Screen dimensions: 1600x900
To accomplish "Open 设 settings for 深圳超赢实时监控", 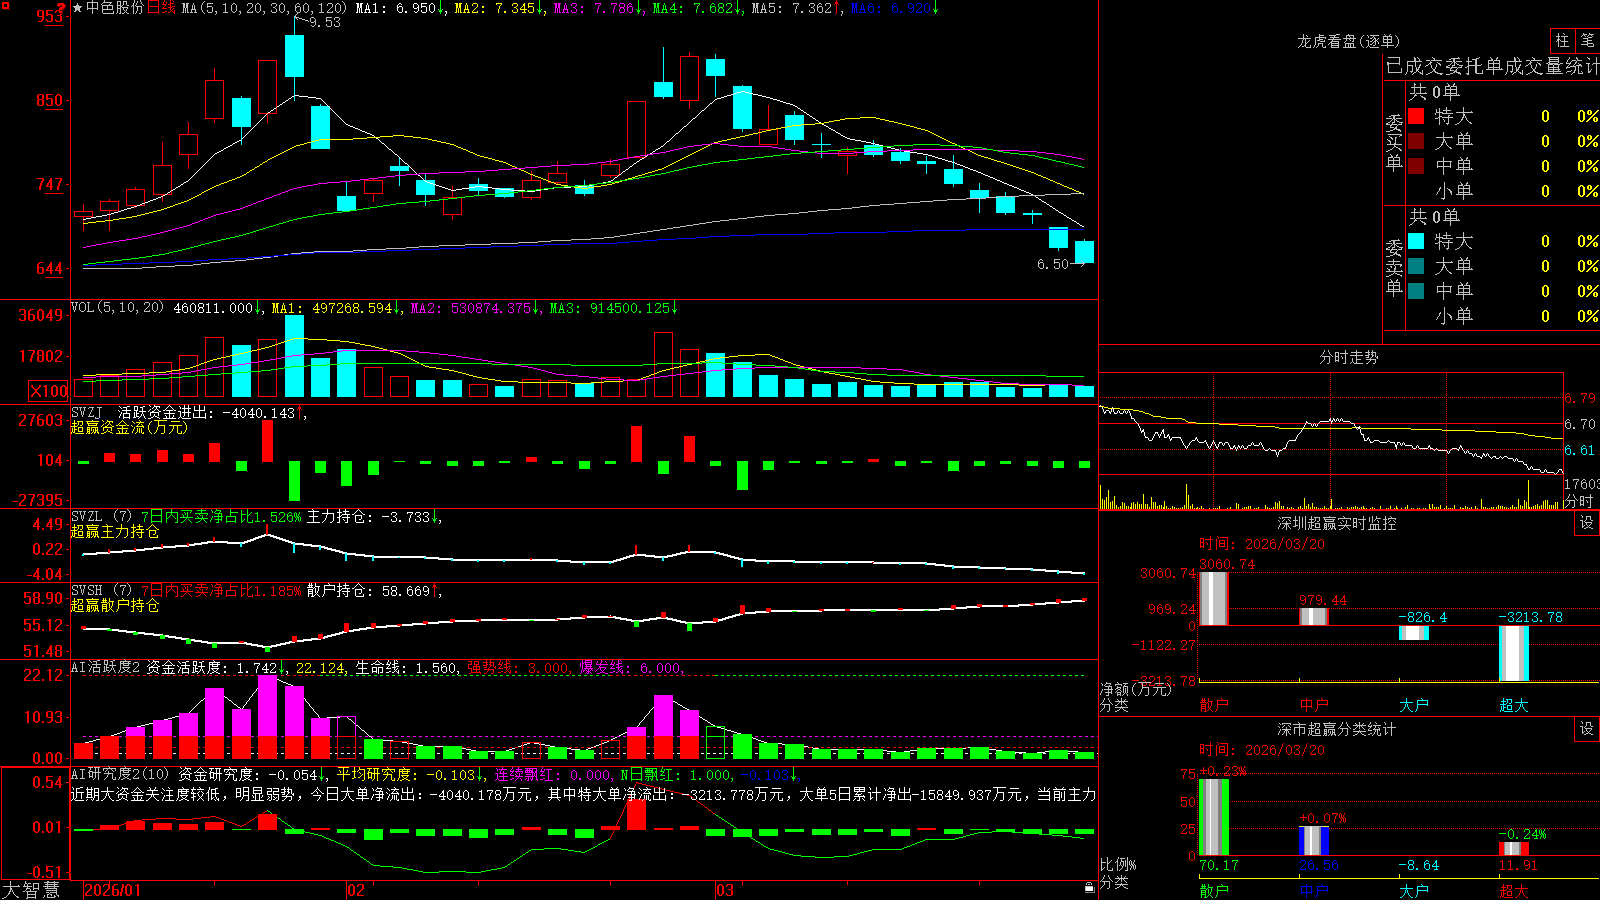I will (x=1587, y=523).
